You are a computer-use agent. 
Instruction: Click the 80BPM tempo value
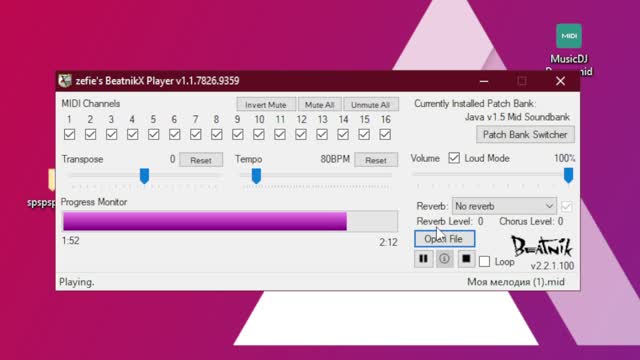coord(335,159)
